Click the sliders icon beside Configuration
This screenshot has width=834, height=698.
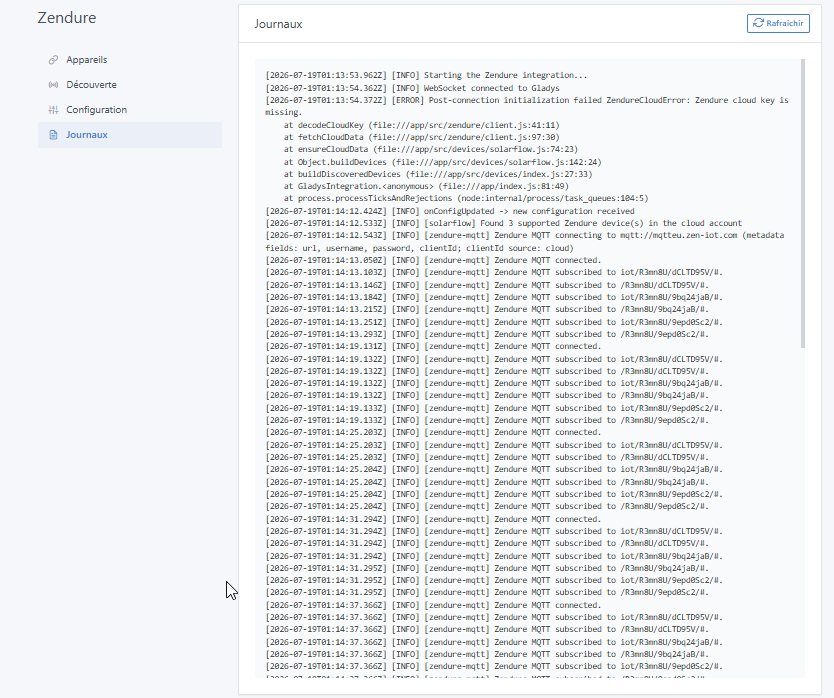tap(53, 110)
